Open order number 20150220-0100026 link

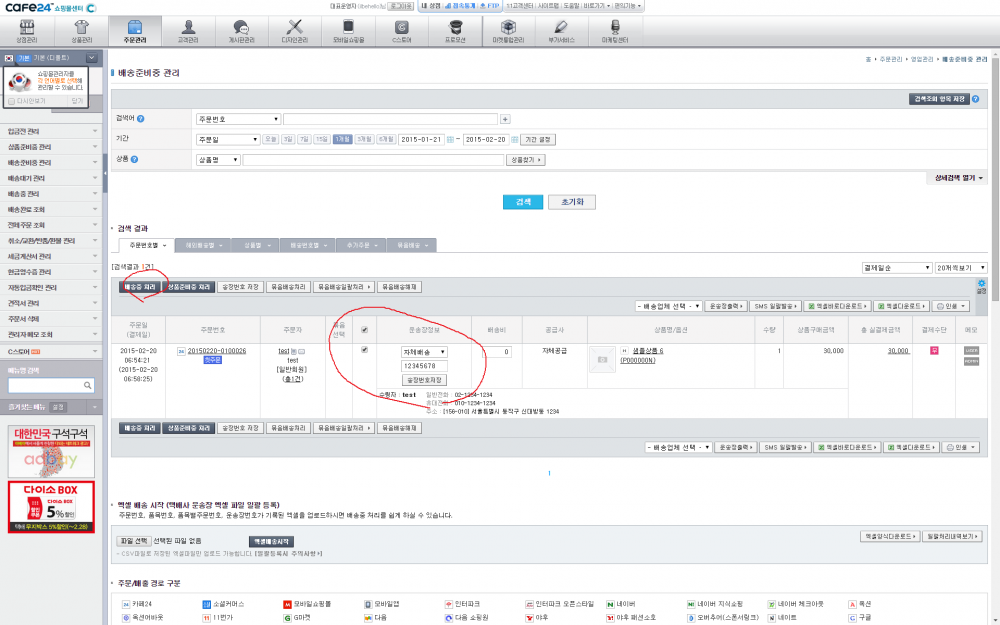[217, 351]
